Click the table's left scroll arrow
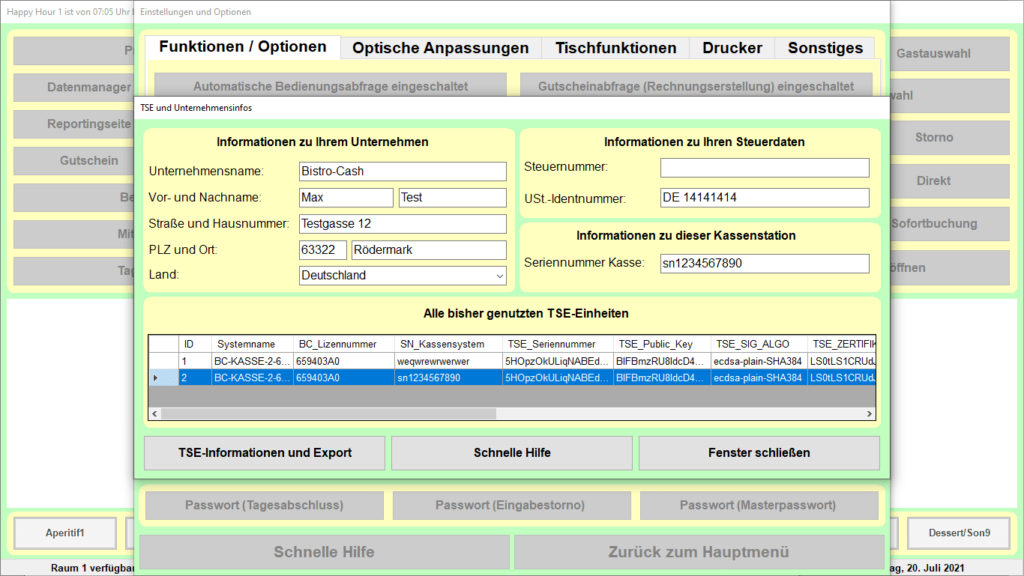Viewport: 1024px width, 576px height. [155, 413]
